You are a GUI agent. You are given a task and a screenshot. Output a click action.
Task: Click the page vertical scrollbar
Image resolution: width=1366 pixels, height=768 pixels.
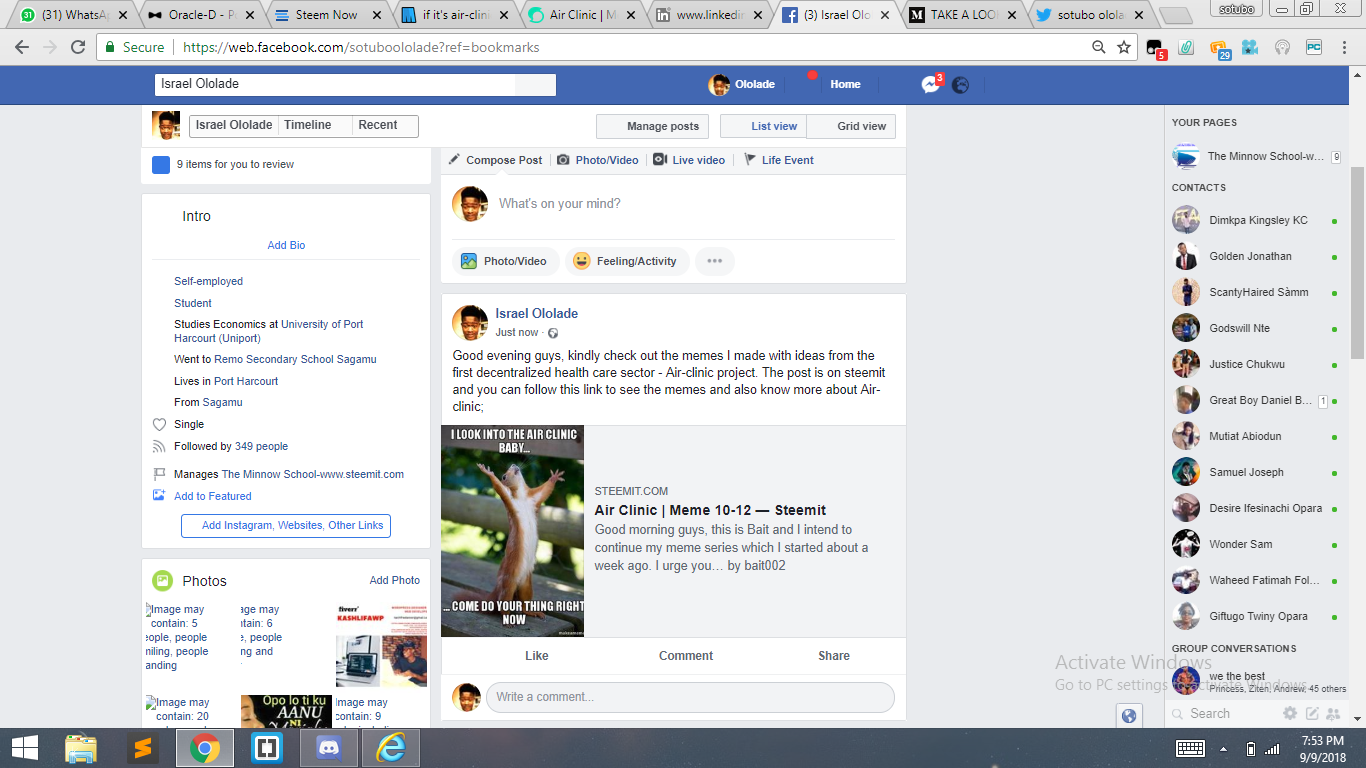pyautogui.click(x=1357, y=265)
